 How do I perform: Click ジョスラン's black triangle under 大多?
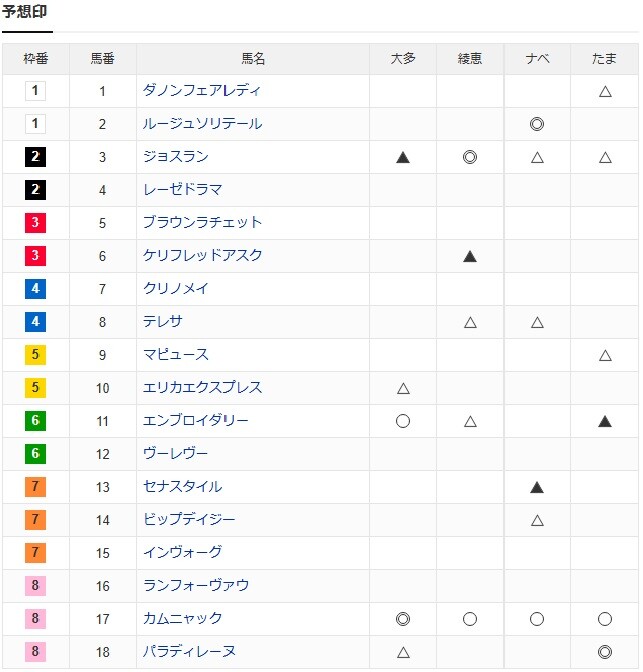(403, 157)
